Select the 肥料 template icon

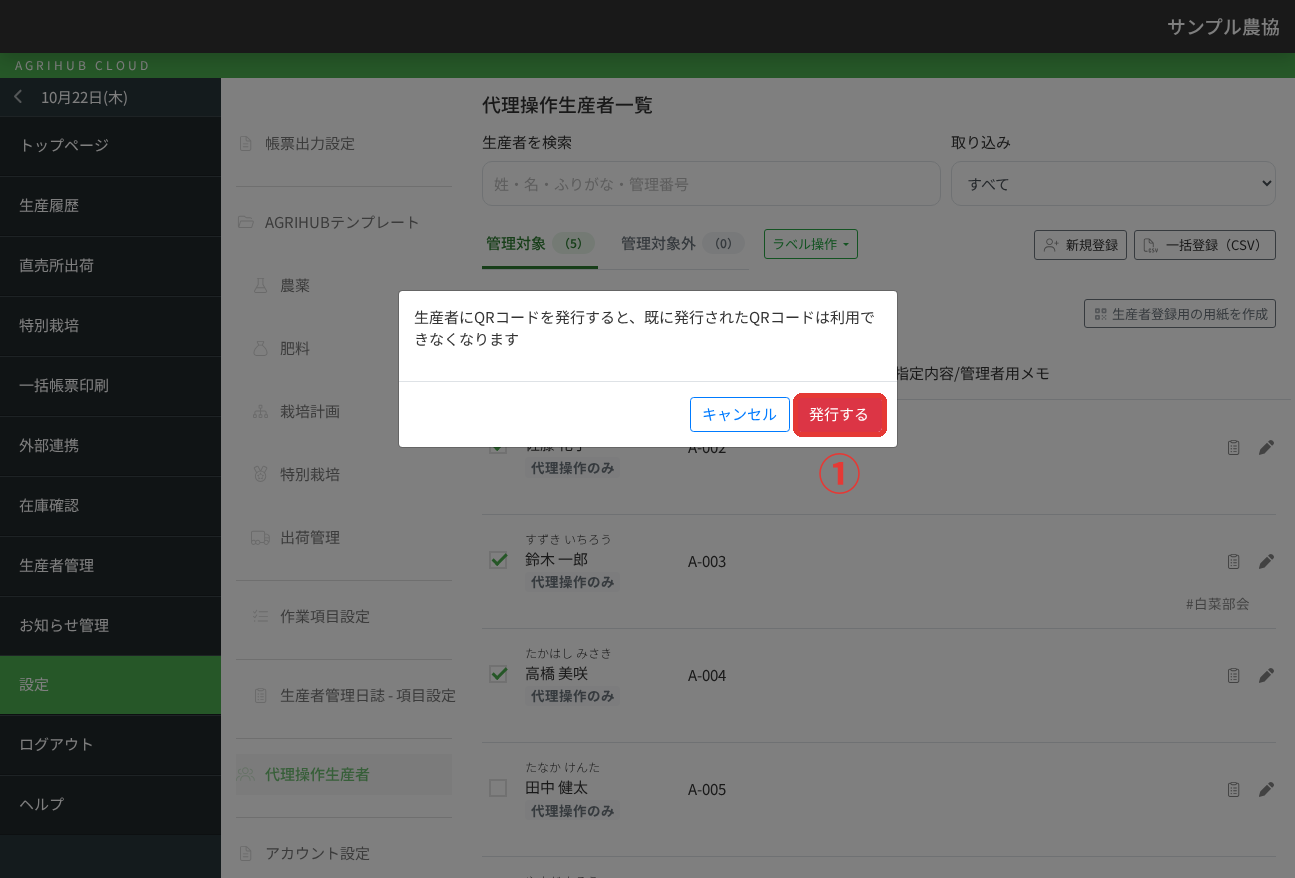[260, 349]
